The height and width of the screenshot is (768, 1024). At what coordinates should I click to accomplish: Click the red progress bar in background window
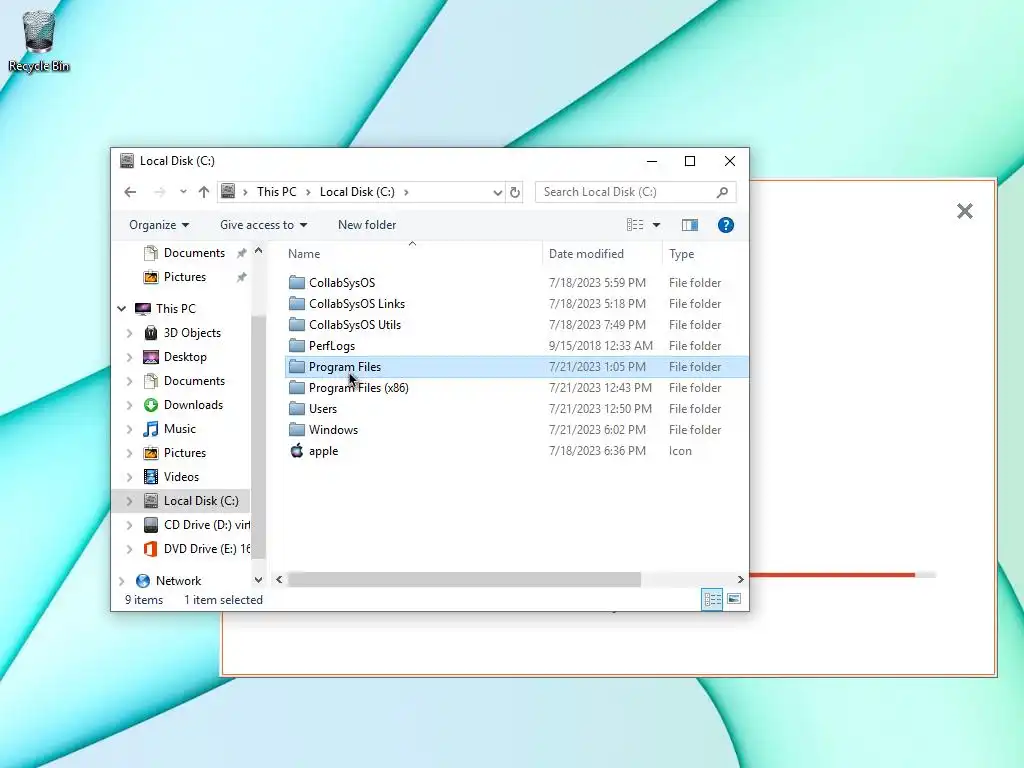pos(832,575)
